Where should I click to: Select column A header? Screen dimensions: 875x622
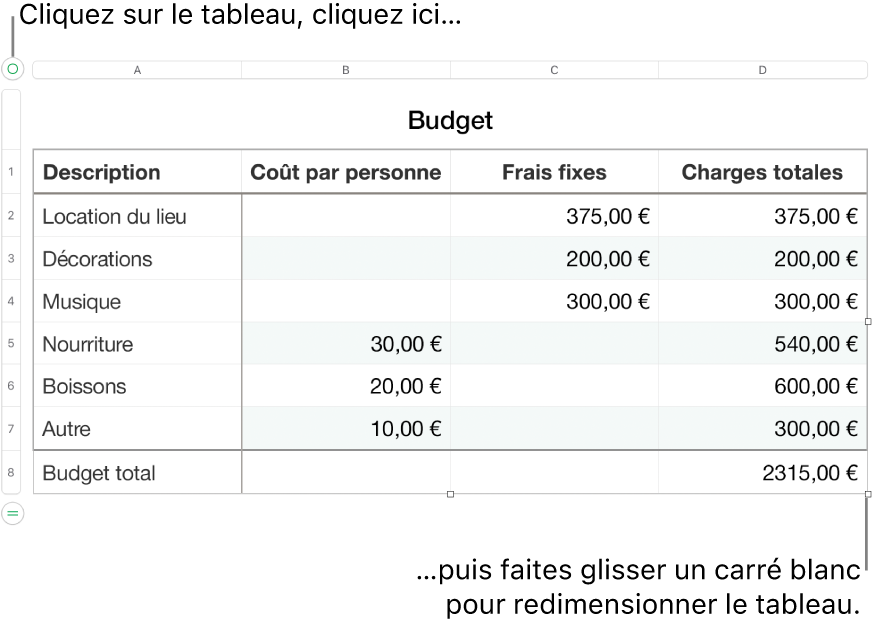click(137, 70)
